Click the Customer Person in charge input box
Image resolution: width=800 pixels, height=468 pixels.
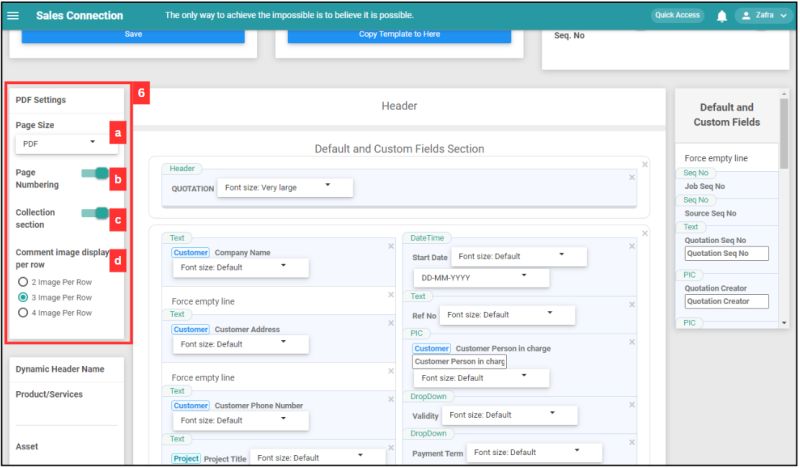pos(459,361)
